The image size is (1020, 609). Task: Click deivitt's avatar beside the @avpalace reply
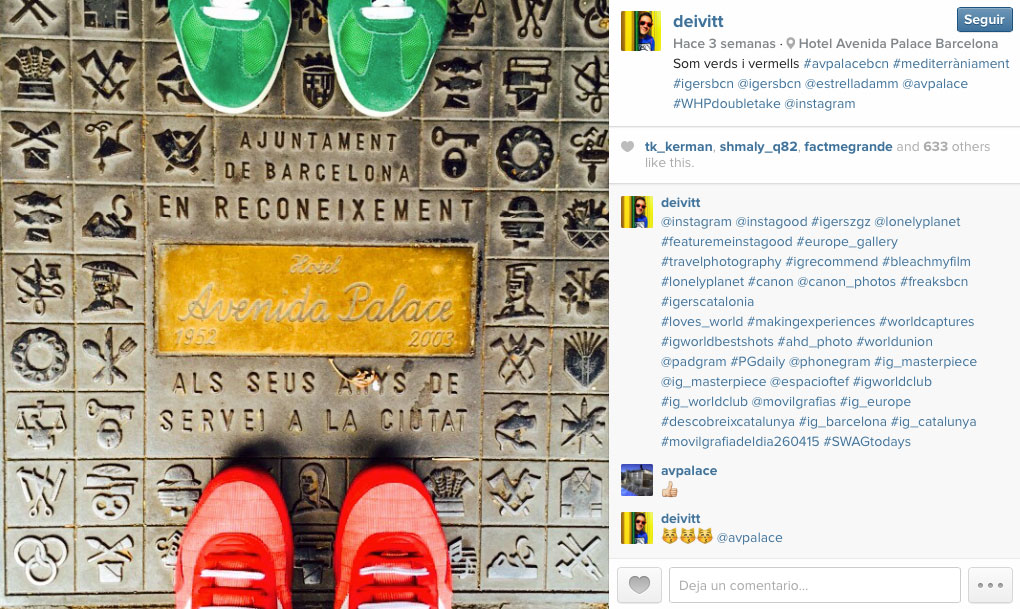coord(637,528)
